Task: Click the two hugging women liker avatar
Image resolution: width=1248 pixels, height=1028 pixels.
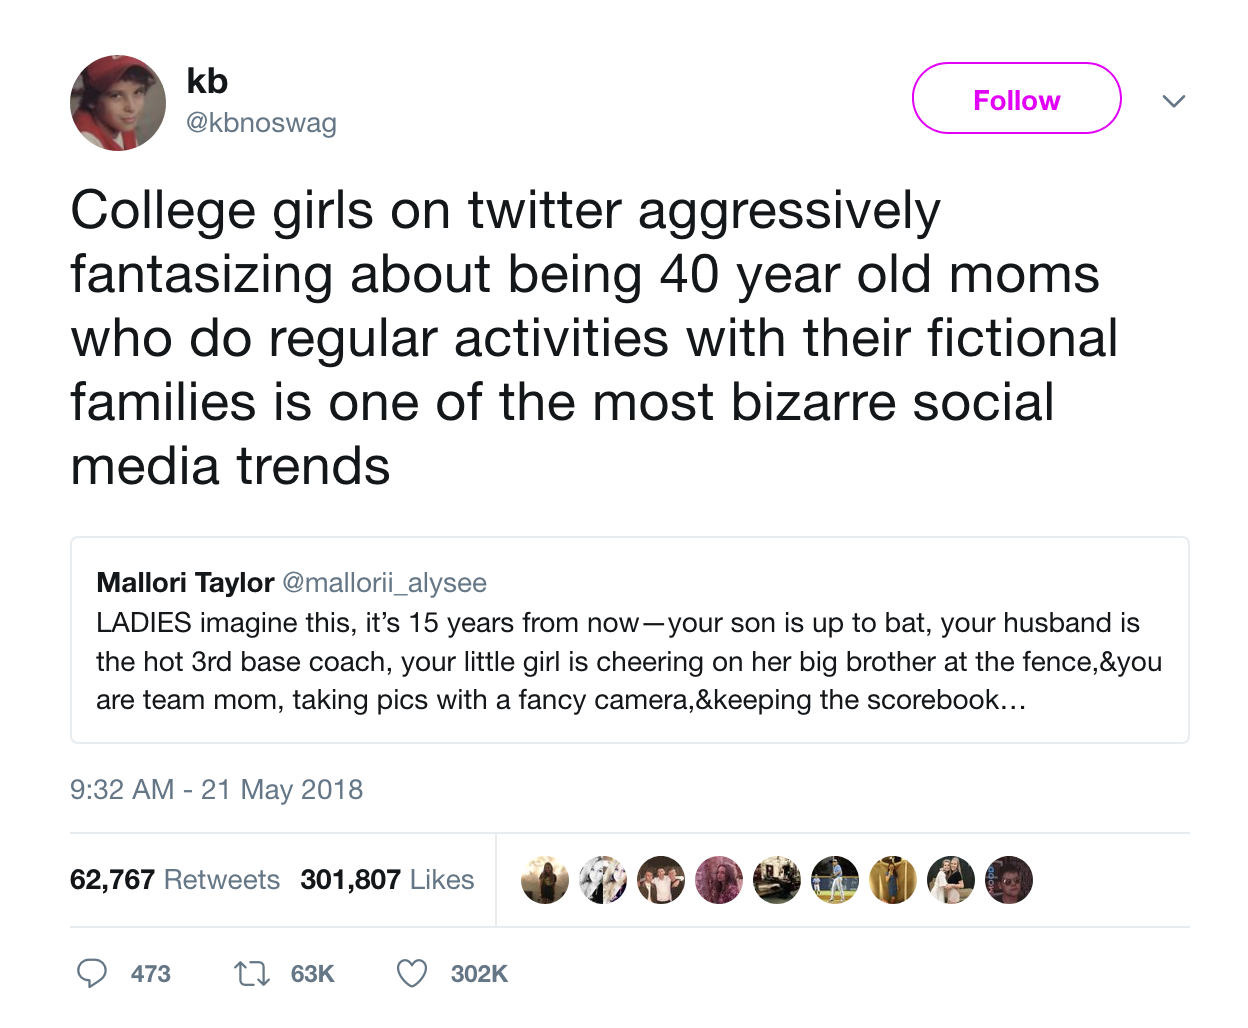Action: tap(951, 880)
